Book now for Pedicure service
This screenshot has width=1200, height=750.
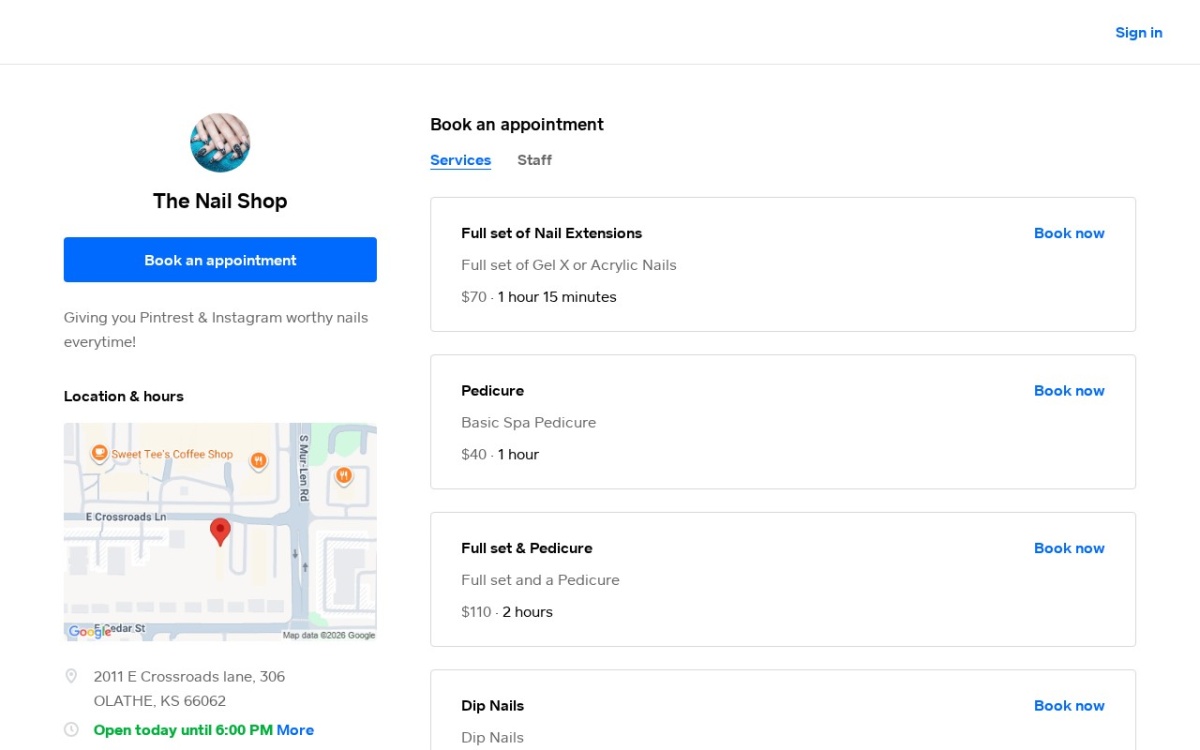(x=1069, y=391)
